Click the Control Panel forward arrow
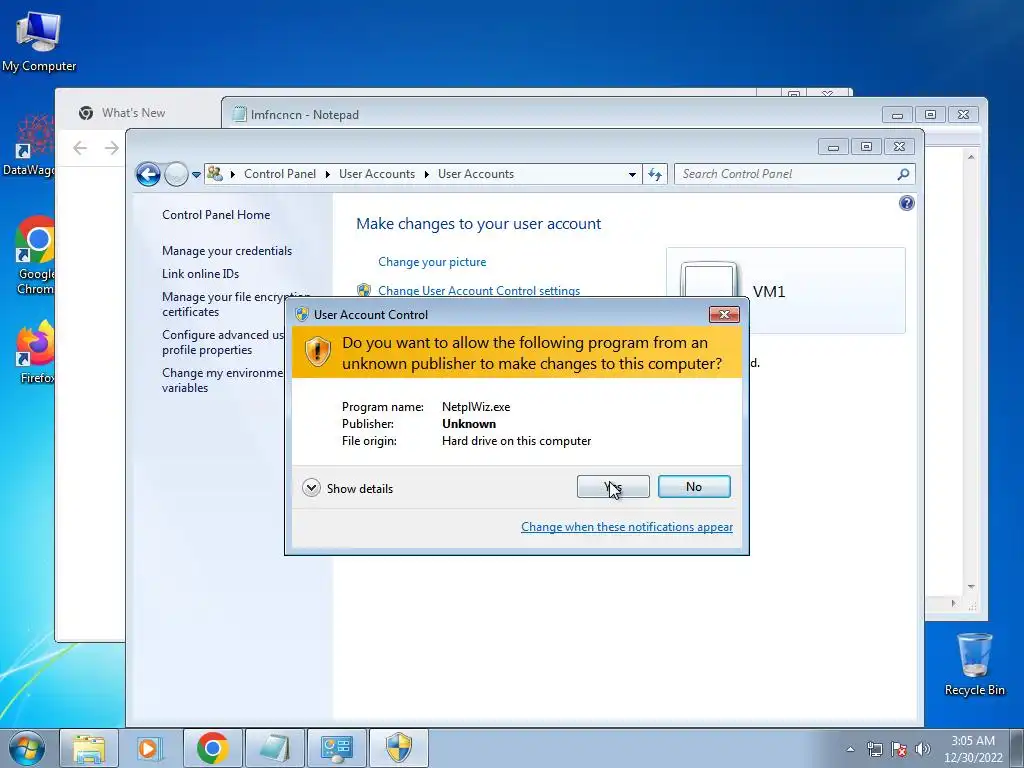This screenshot has height=768, width=1024. [176, 174]
